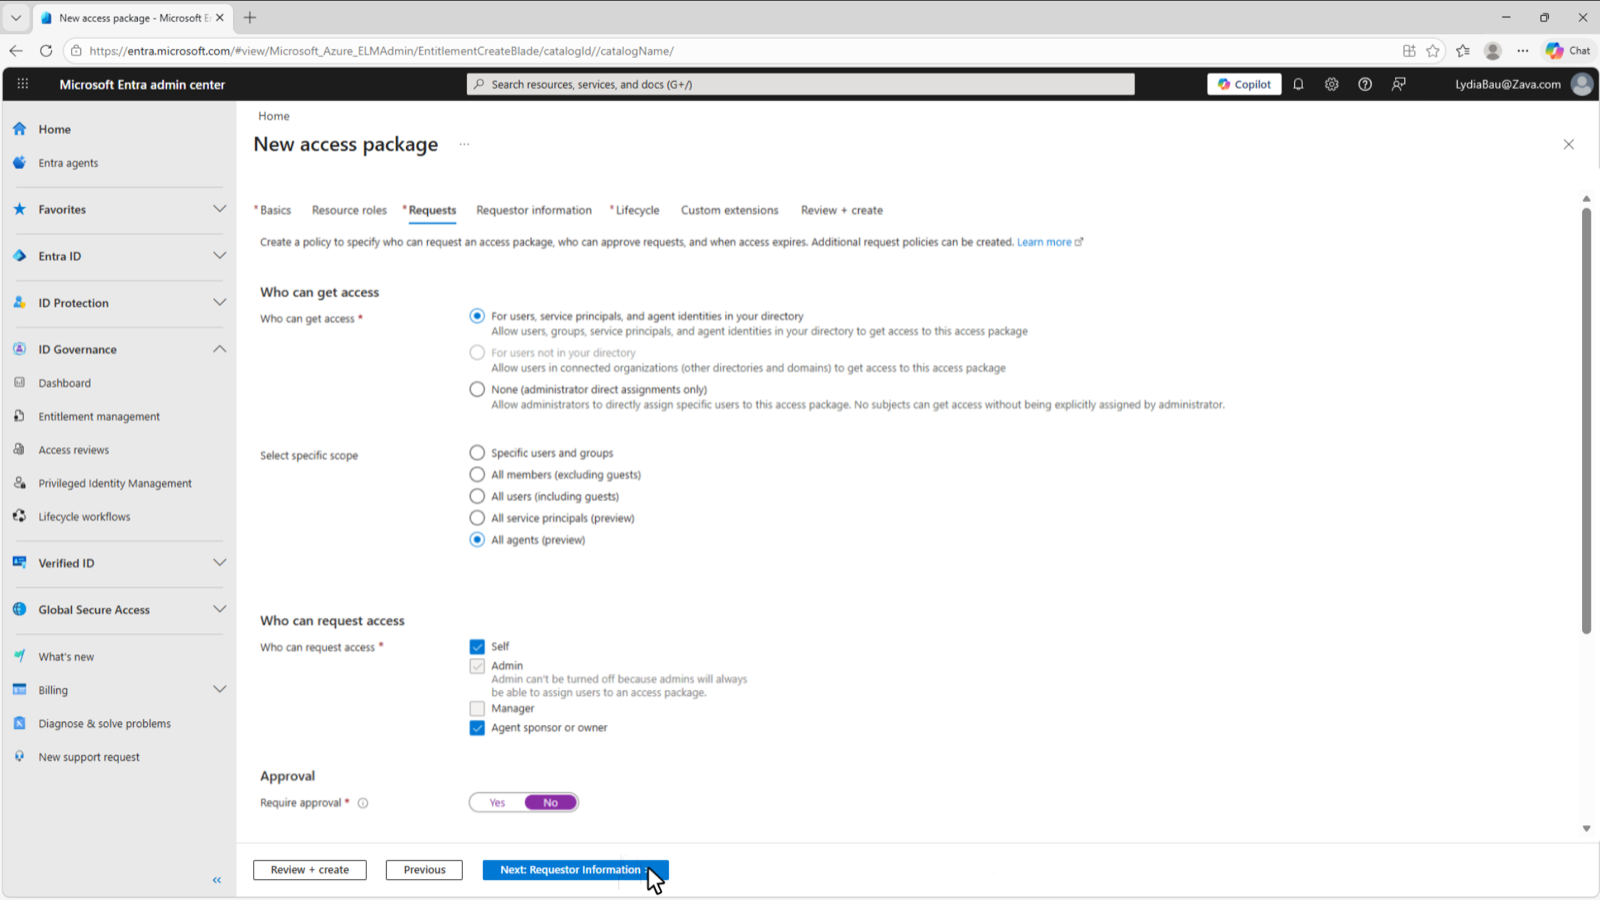Image resolution: width=1600 pixels, height=900 pixels.
Task: Select Specific users and groups scope
Action: 477,453
